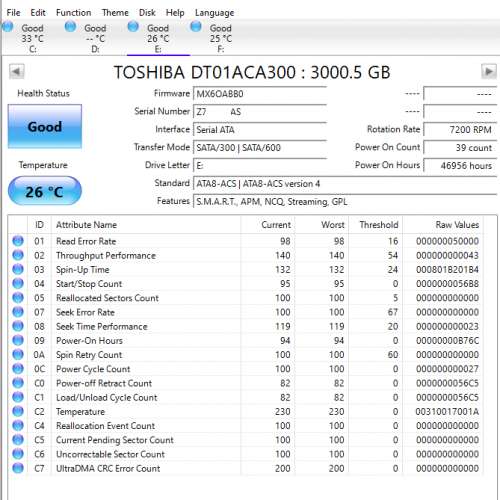Click the 26 °C temperature button

click(45, 191)
